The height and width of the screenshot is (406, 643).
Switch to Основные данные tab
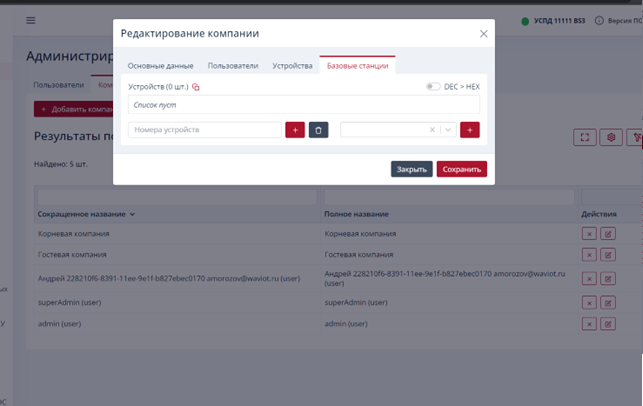click(x=160, y=66)
